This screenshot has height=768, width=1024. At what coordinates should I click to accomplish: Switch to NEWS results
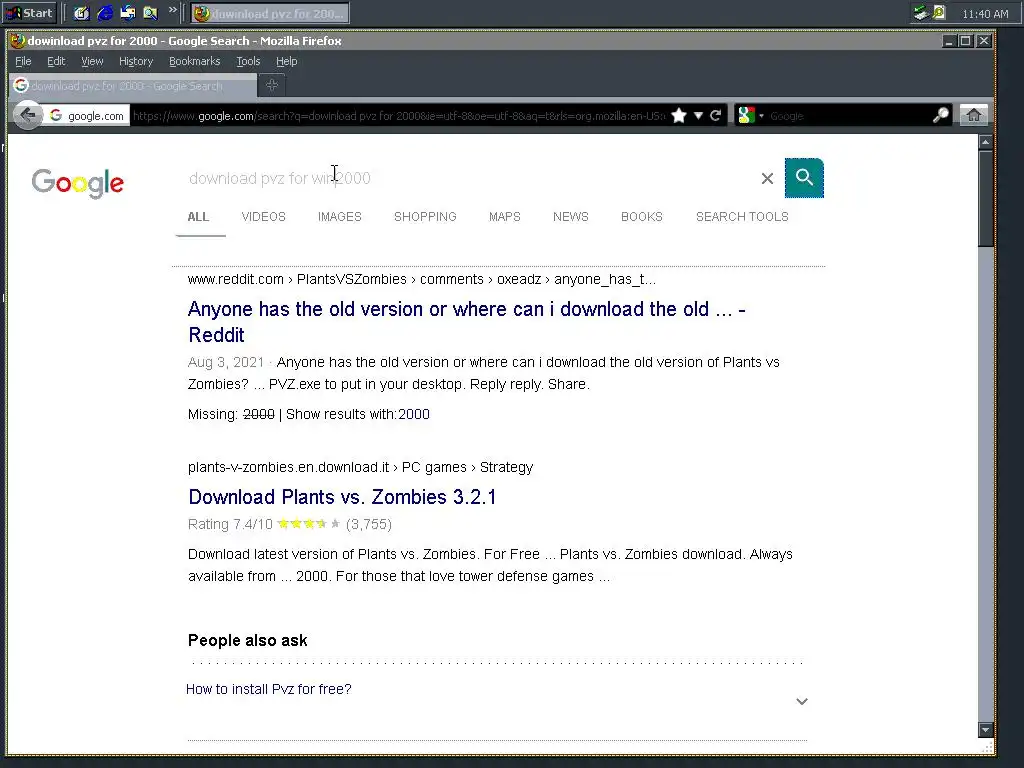[x=571, y=217]
